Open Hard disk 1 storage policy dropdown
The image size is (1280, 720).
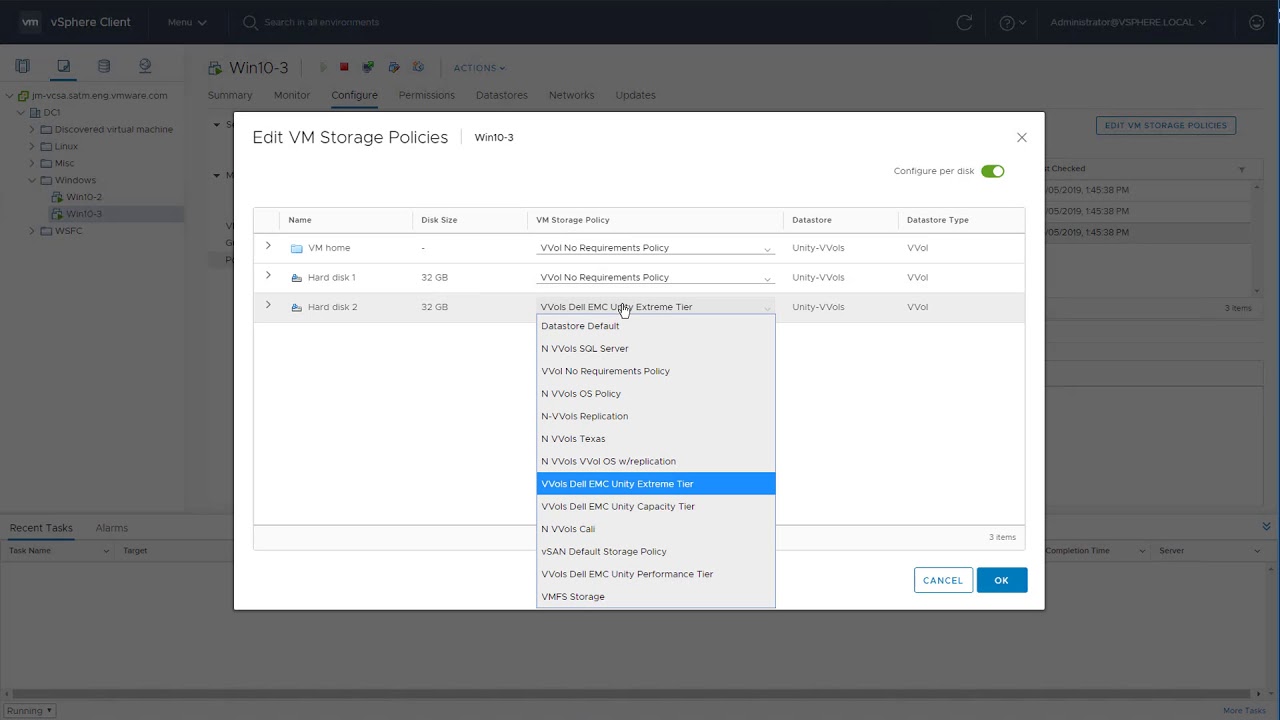pos(655,278)
